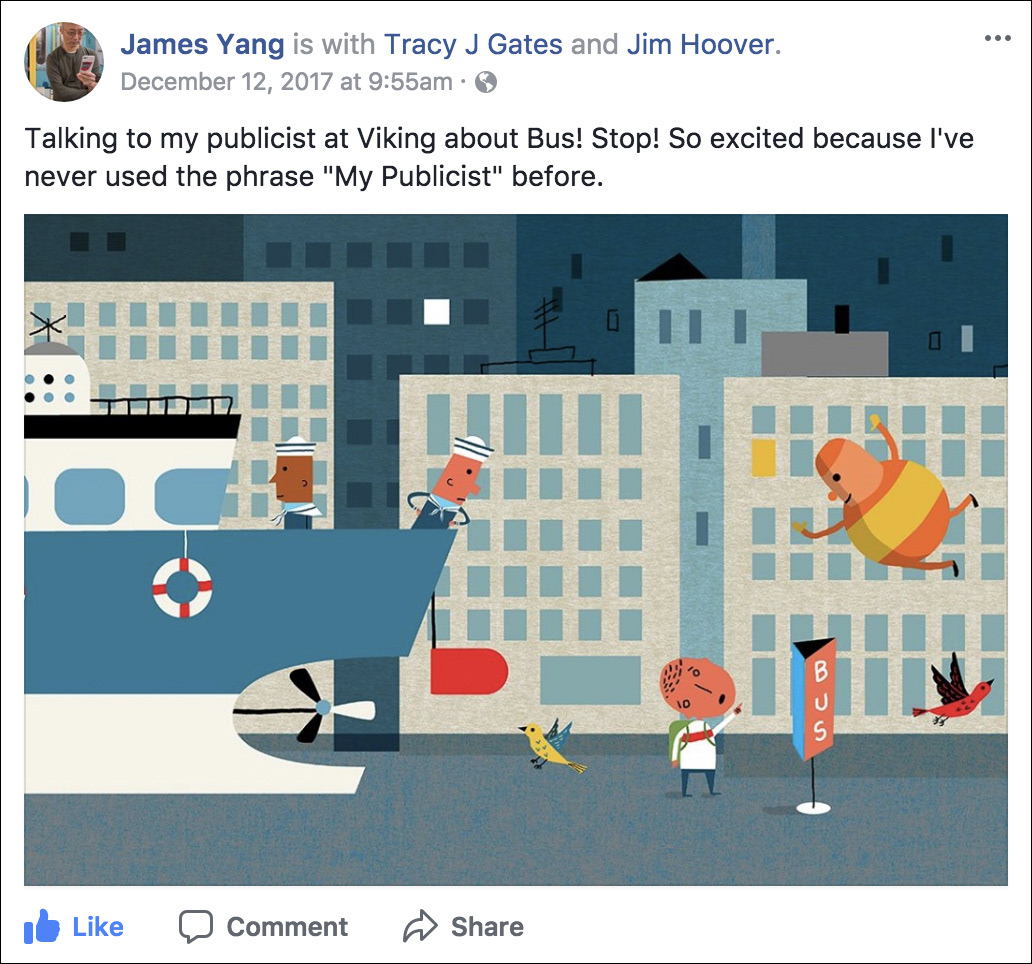1032x964 pixels.
Task: Click the Share arrow icon
Action: click(x=420, y=926)
